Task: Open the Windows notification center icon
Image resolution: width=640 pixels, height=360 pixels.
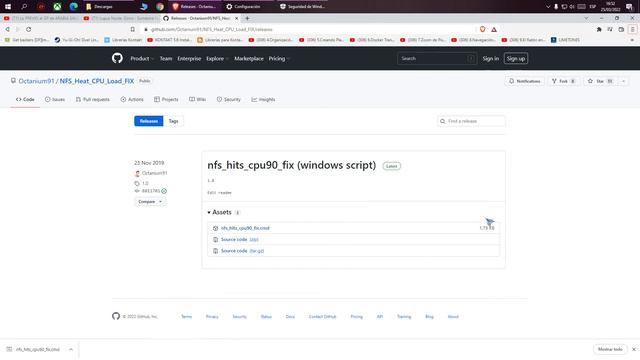Action: click(629, 7)
